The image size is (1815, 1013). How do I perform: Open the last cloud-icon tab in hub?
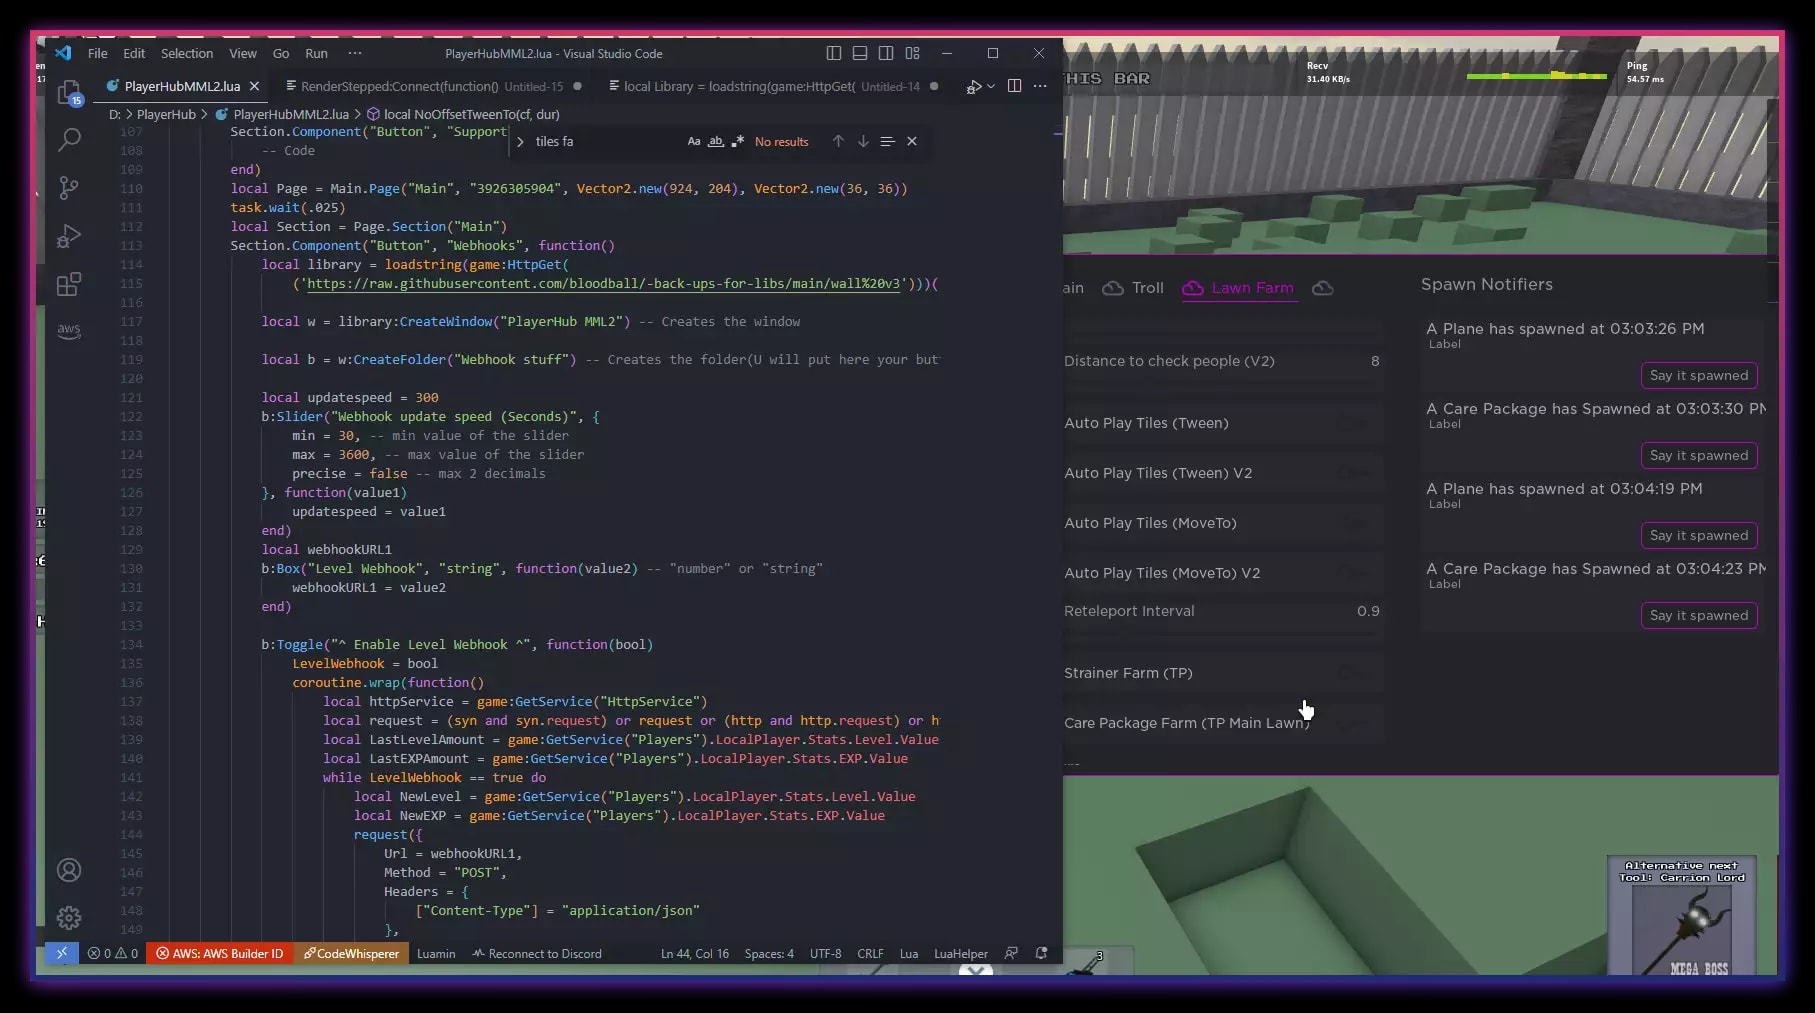tap(1323, 288)
